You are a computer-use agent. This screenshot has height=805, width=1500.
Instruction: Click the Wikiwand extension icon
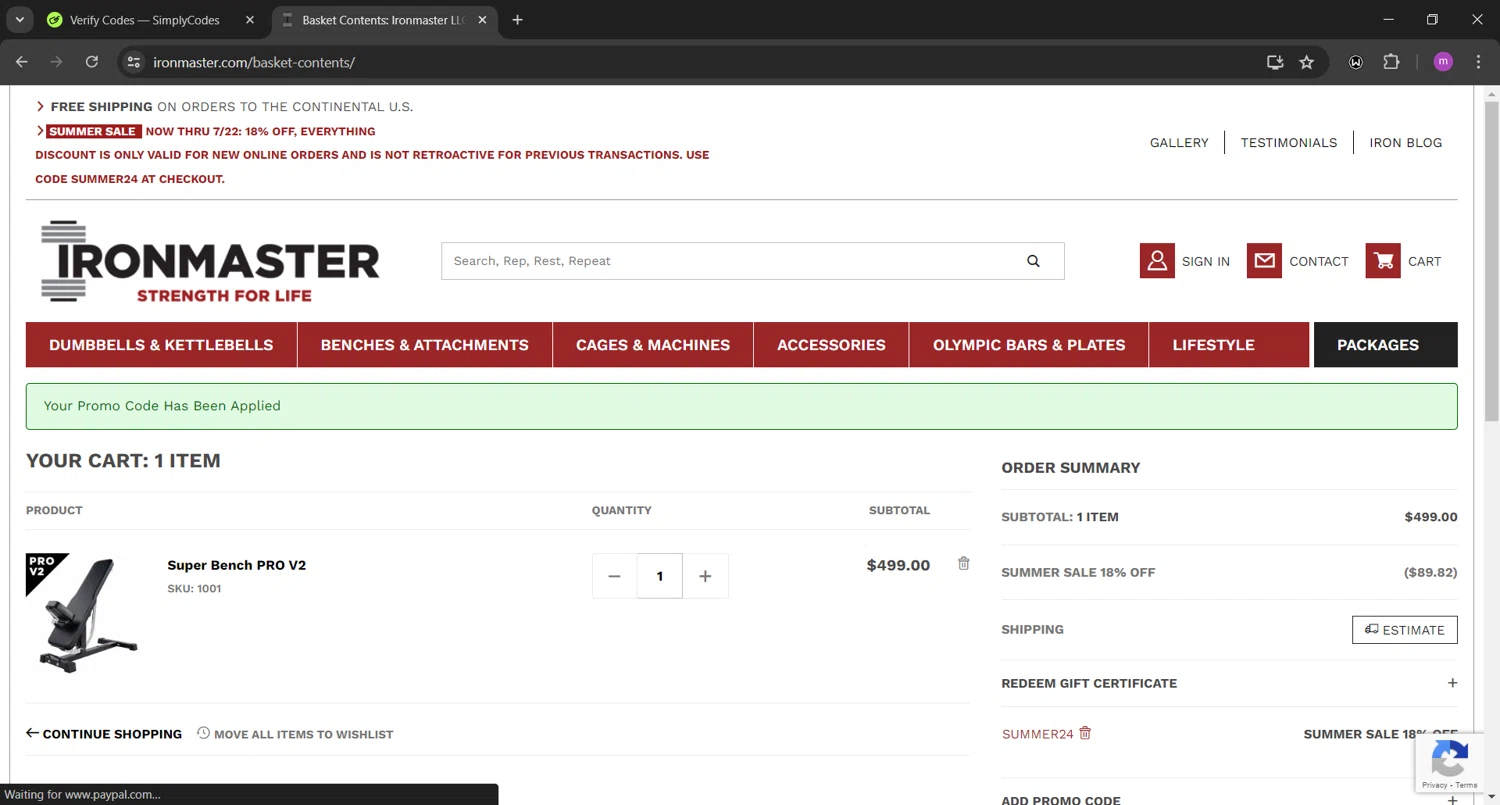coord(1356,62)
